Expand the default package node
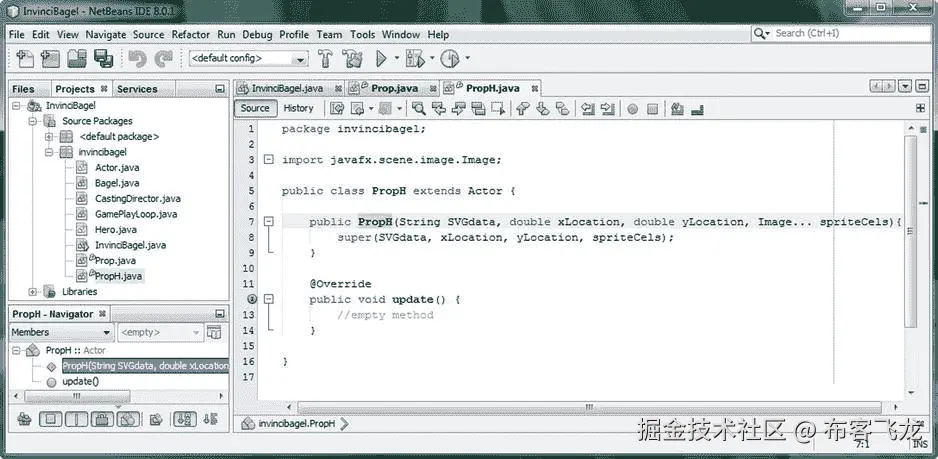Image resolution: width=938 pixels, height=459 pixels. click(50, 136)
